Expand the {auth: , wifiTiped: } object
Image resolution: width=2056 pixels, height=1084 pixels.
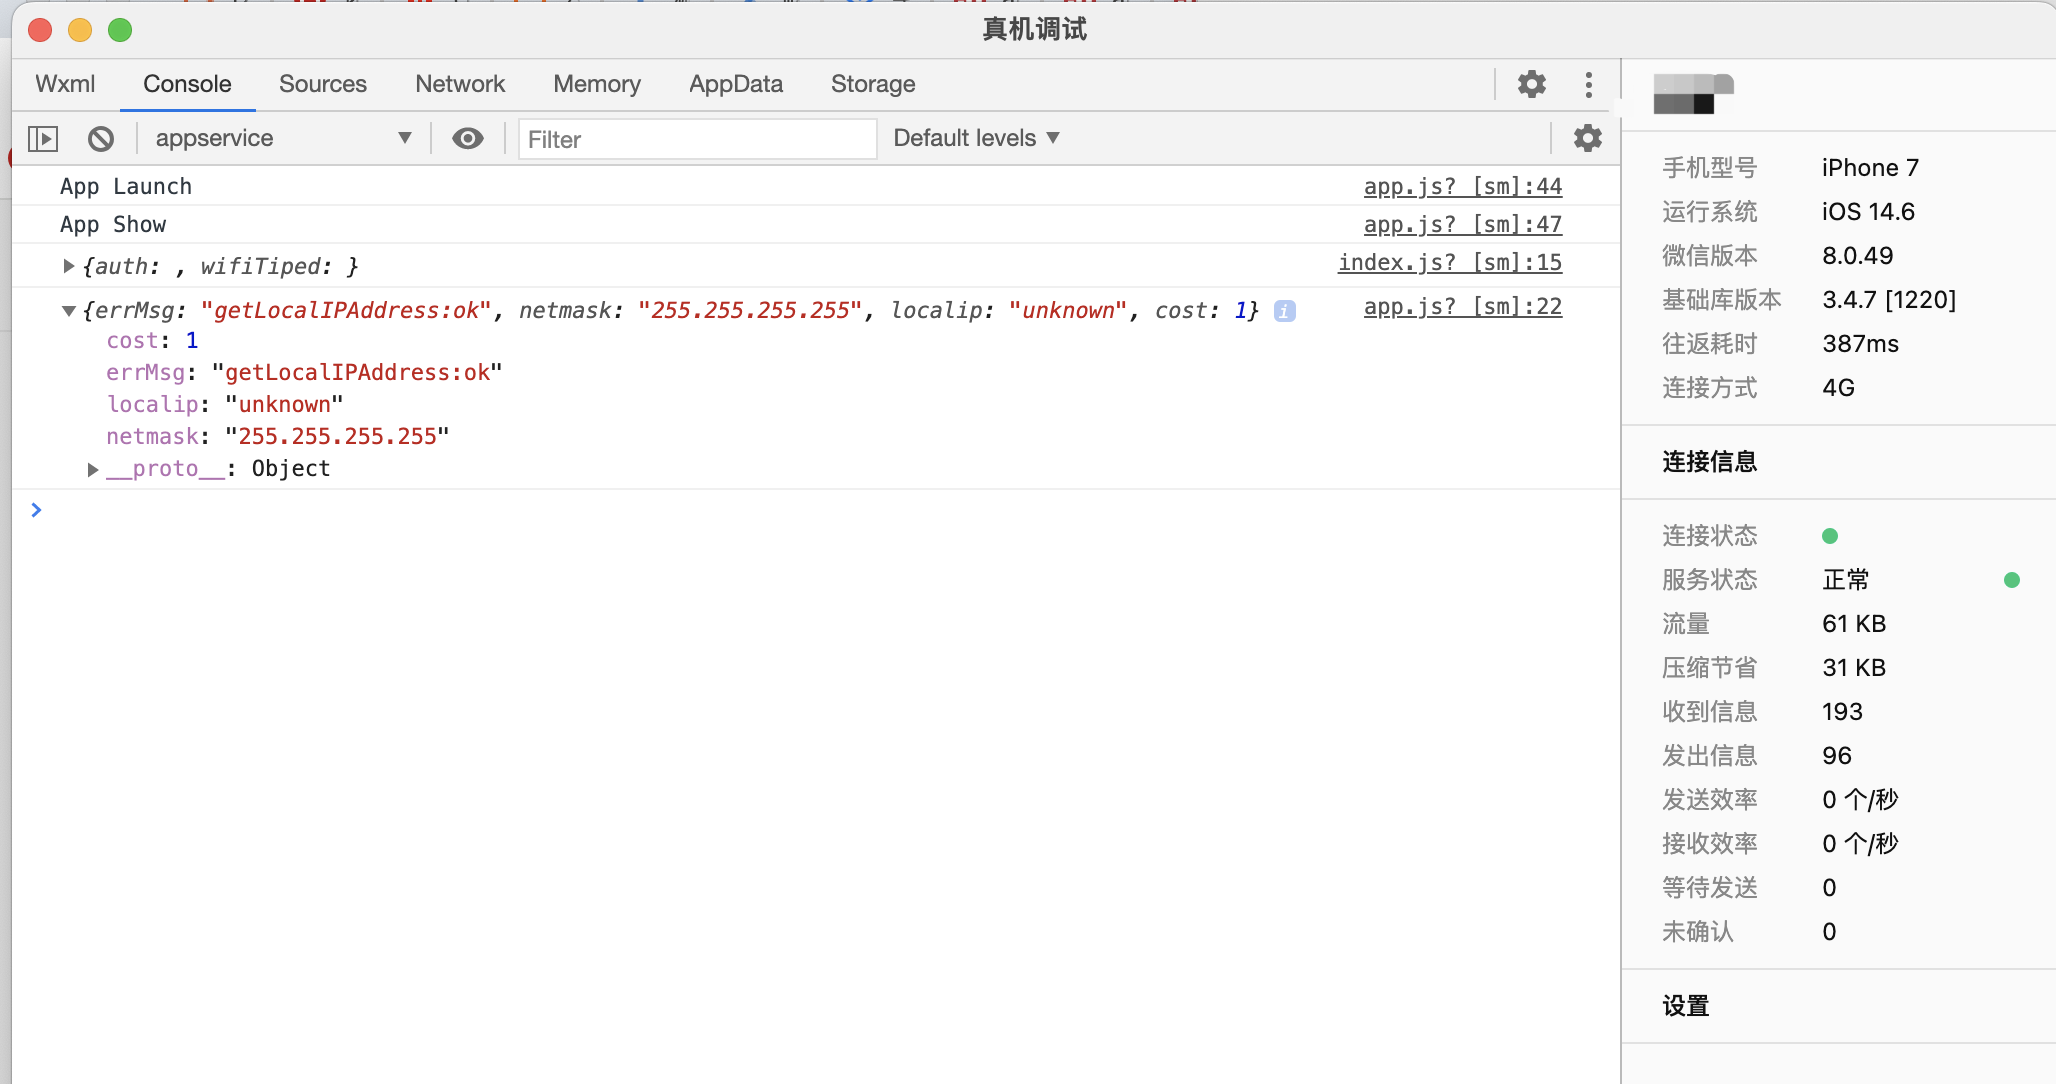pyautogui.click(x=69, y=266)
